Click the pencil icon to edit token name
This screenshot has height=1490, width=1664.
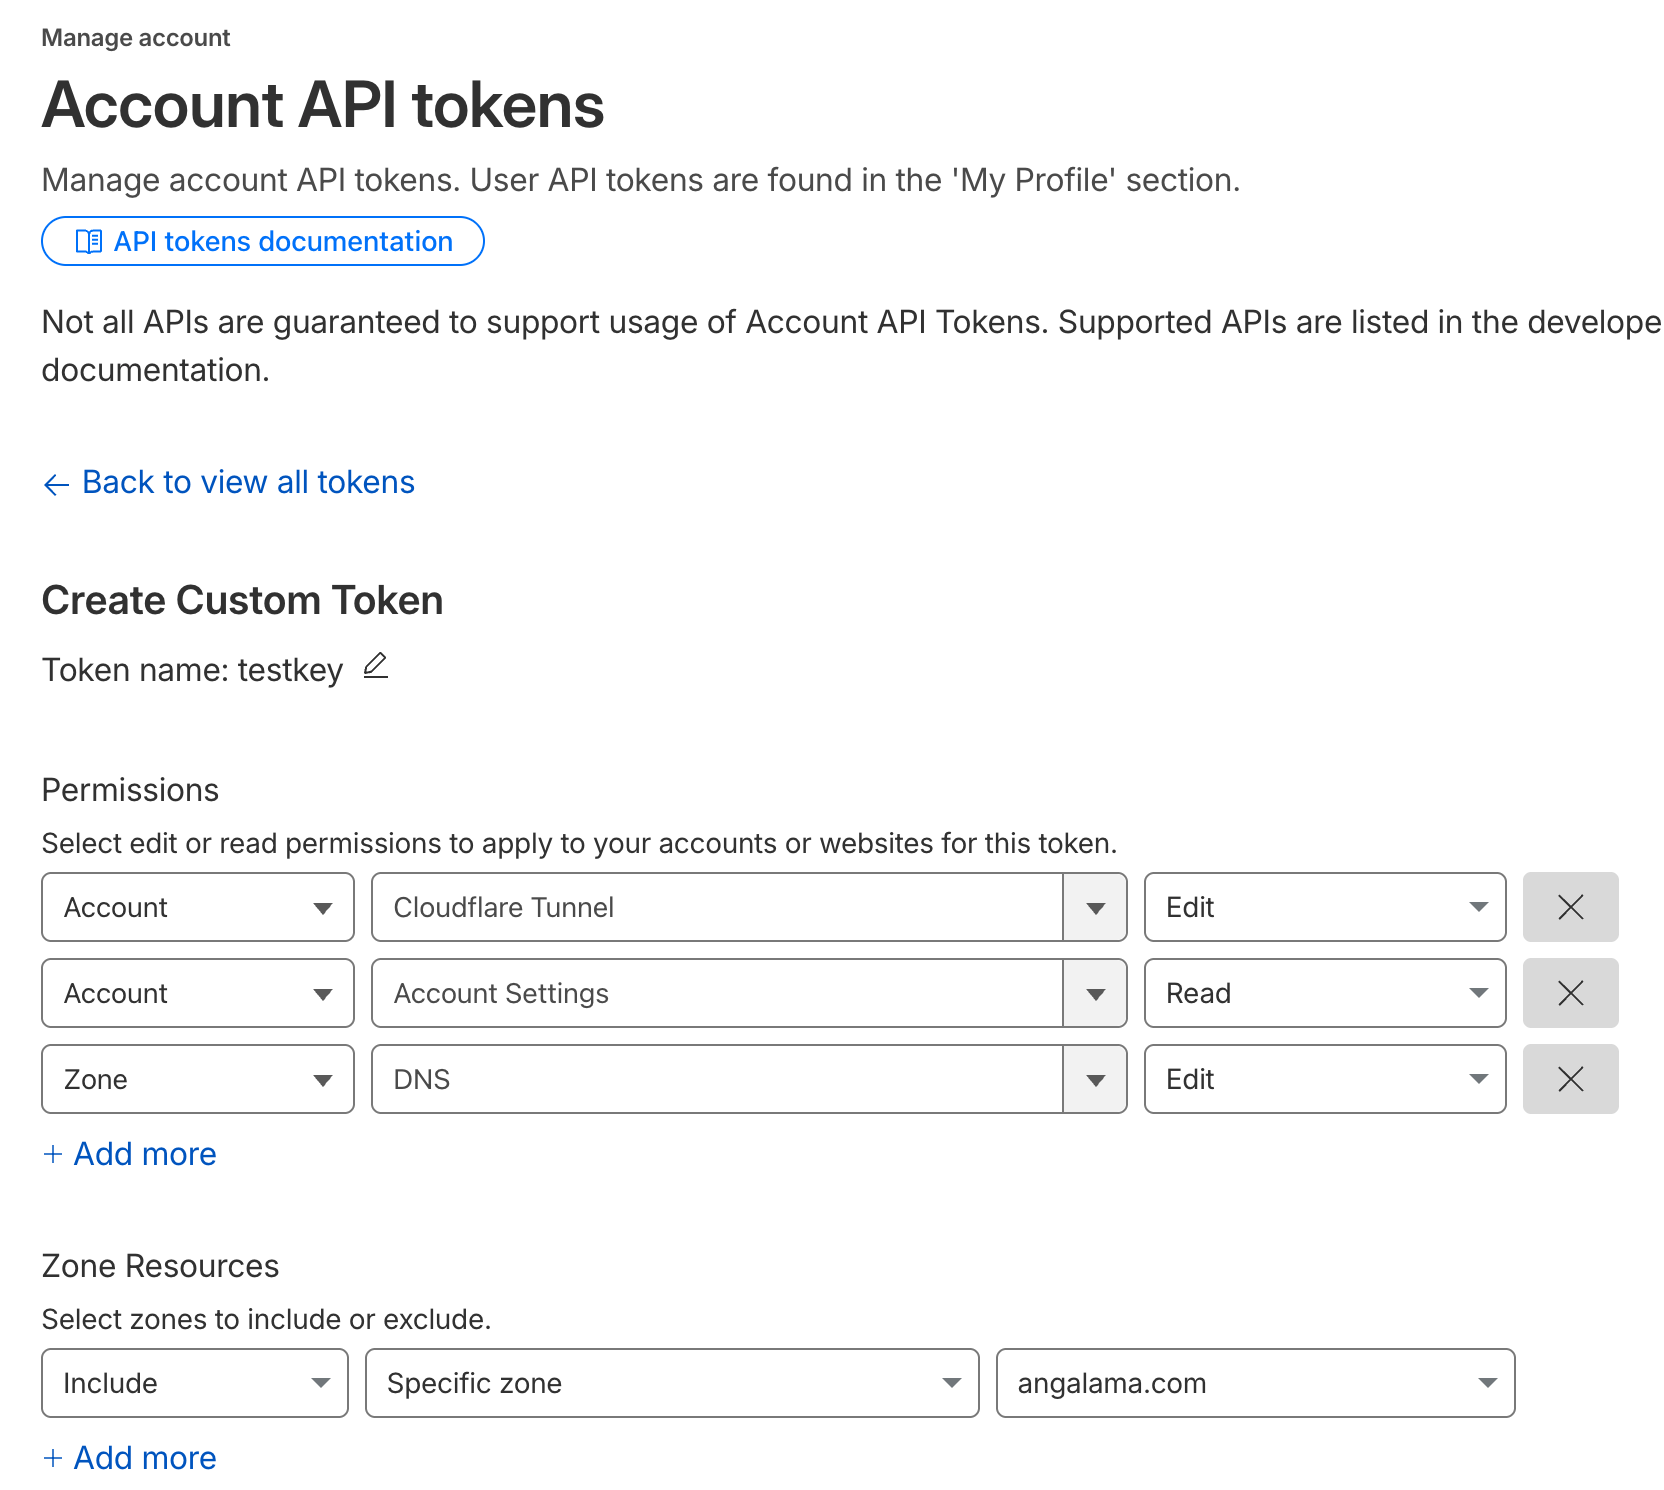[x=375, y=666]
